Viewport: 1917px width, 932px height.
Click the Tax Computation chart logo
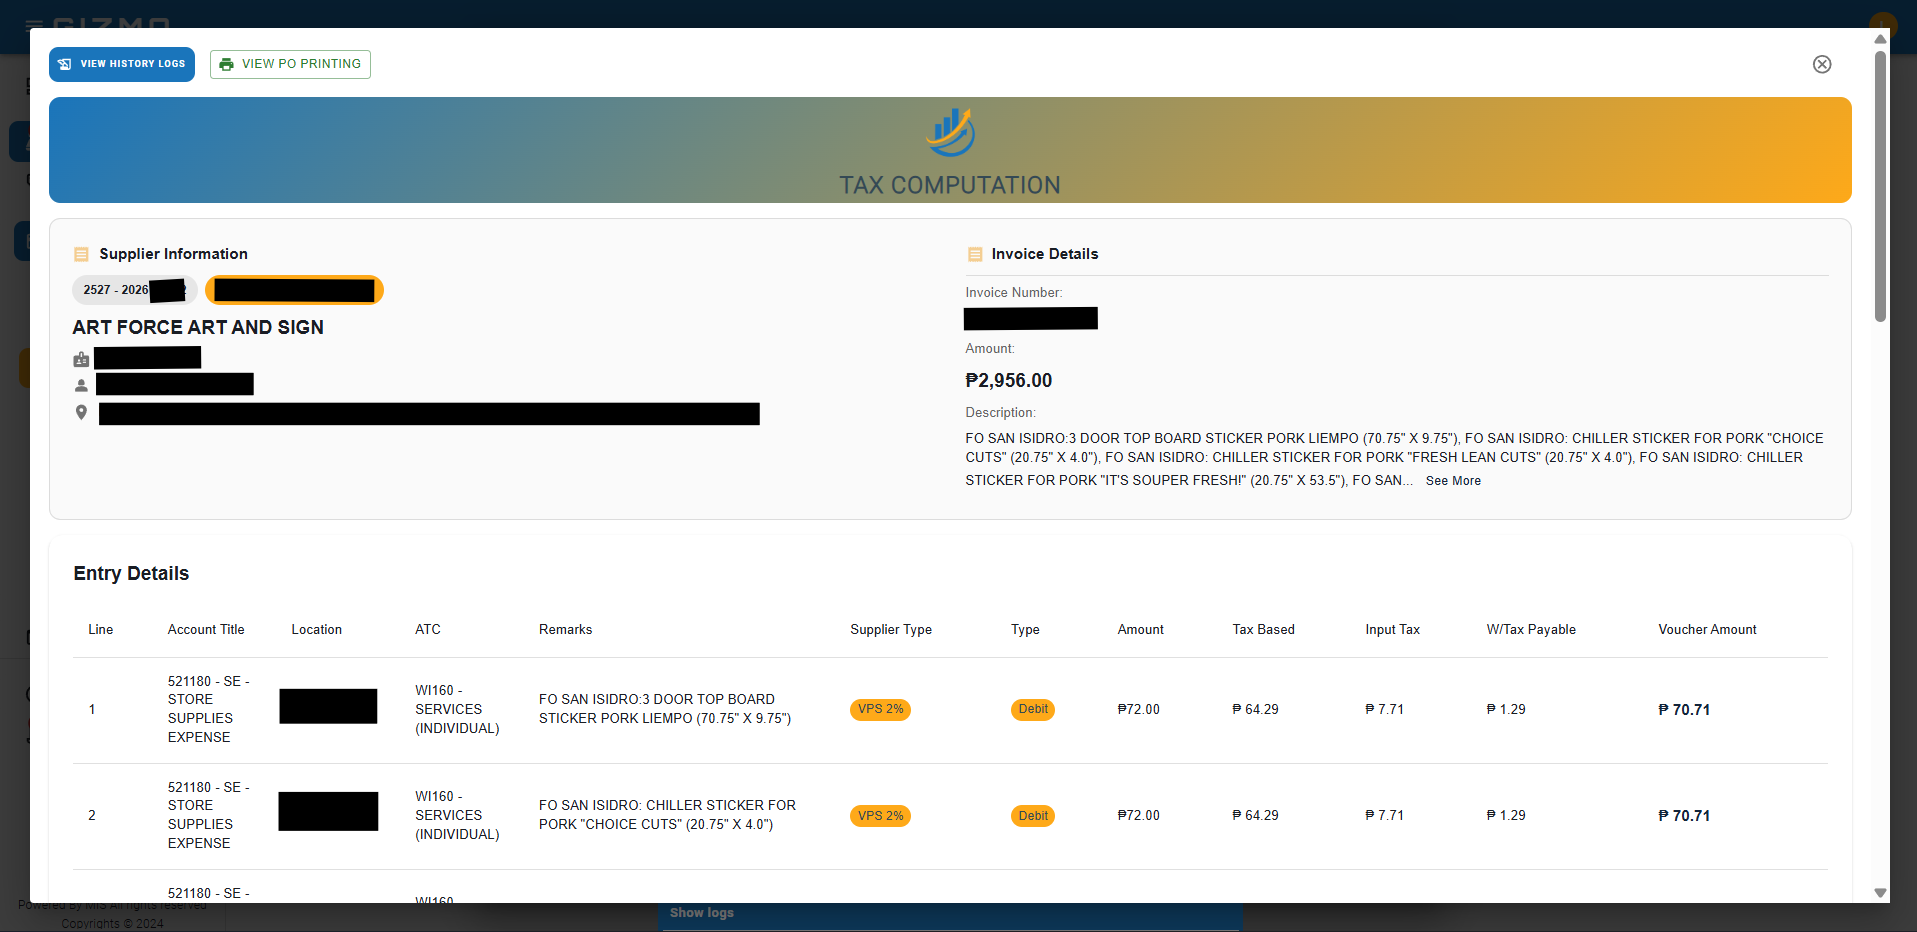[x=950, y=132]
